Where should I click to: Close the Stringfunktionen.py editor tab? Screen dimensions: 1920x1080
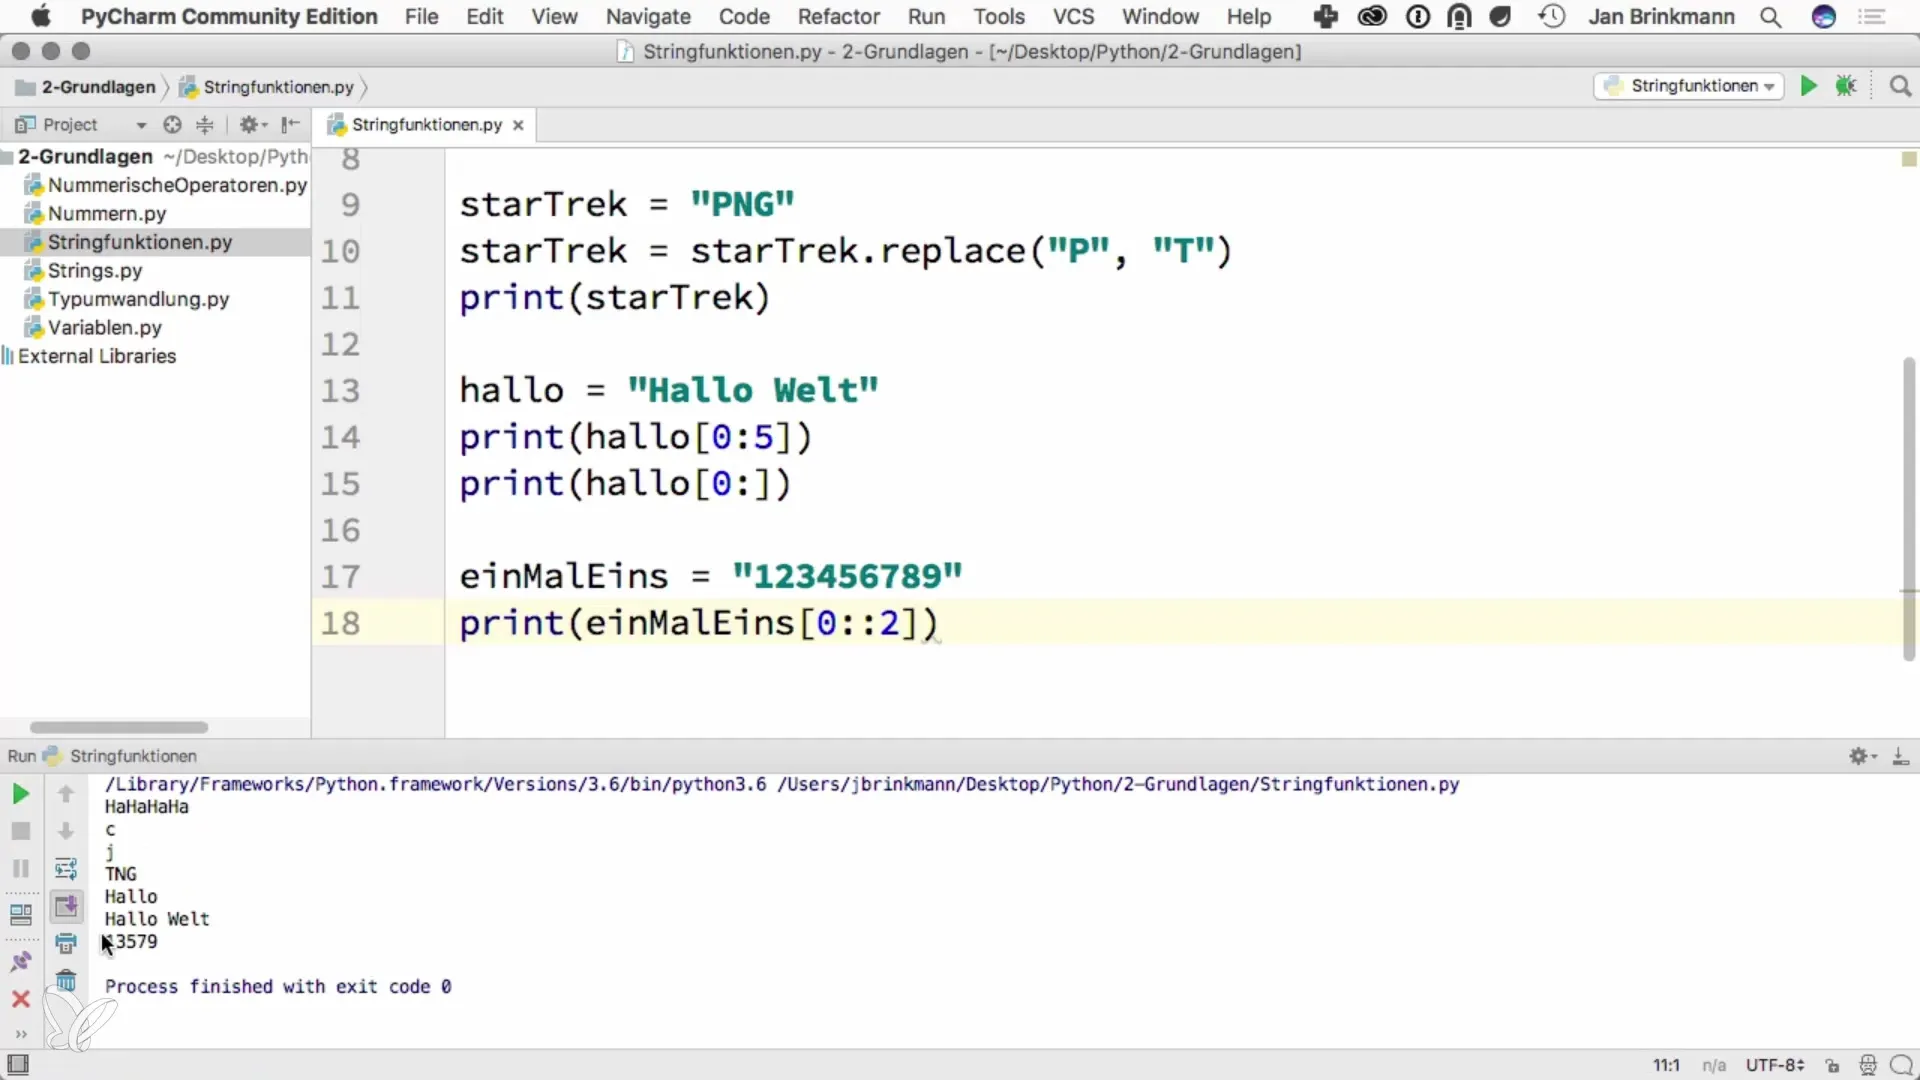(518, 125)
